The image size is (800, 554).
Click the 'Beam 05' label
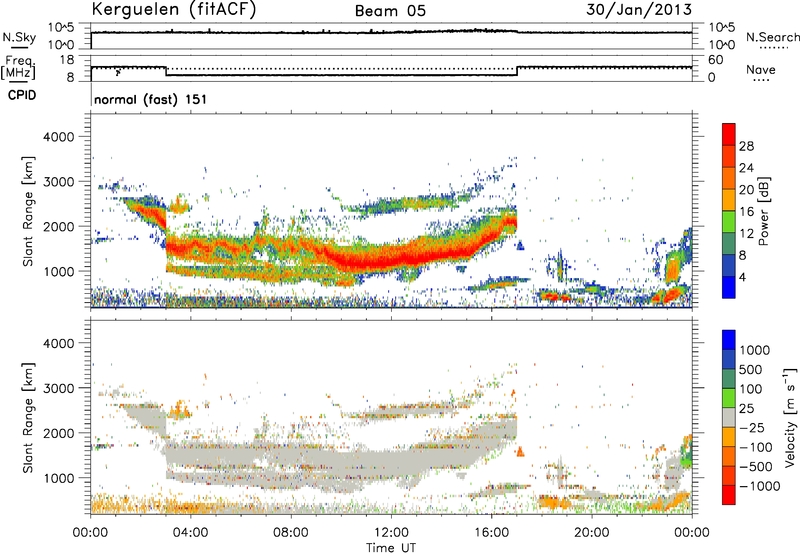390,11
